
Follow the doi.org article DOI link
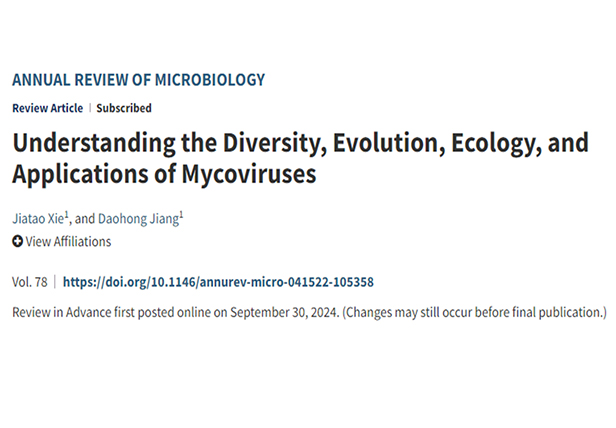coord(219,282)
